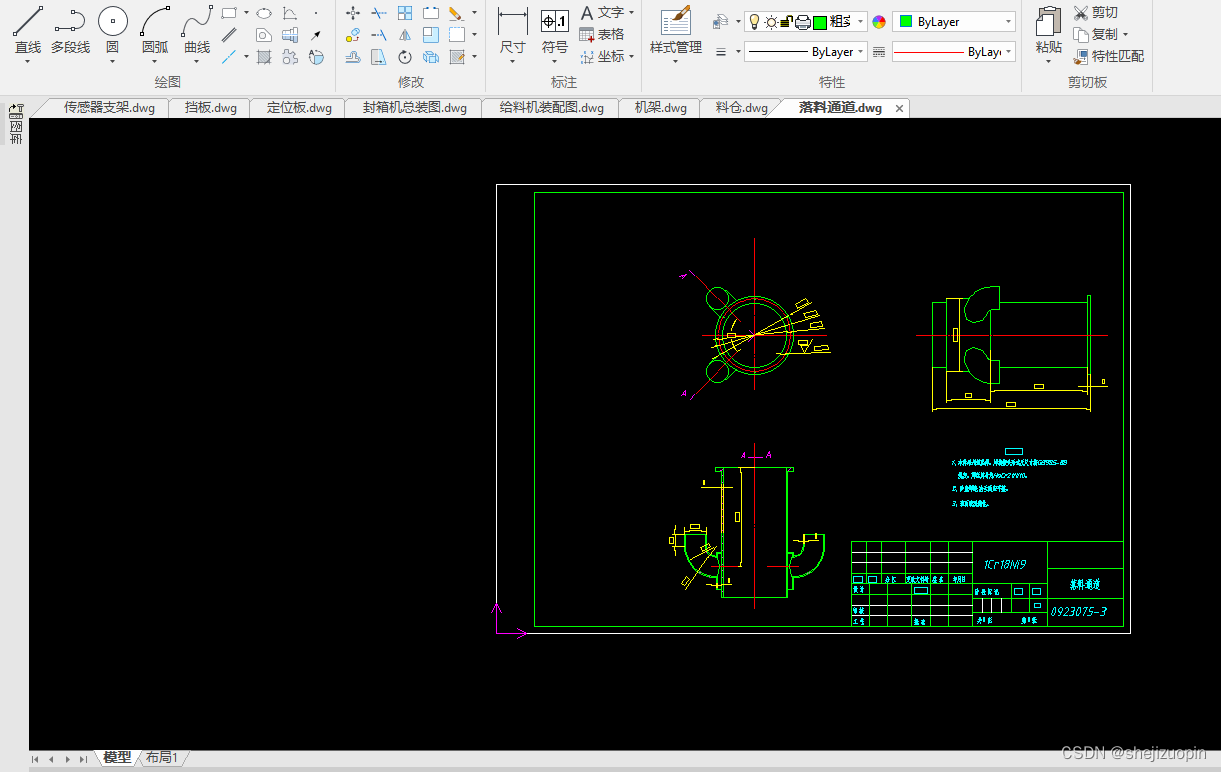The image size is (1221, 772).
Task: Switch to 传感器支架.dwg tab
Action: tap(109, 108)
